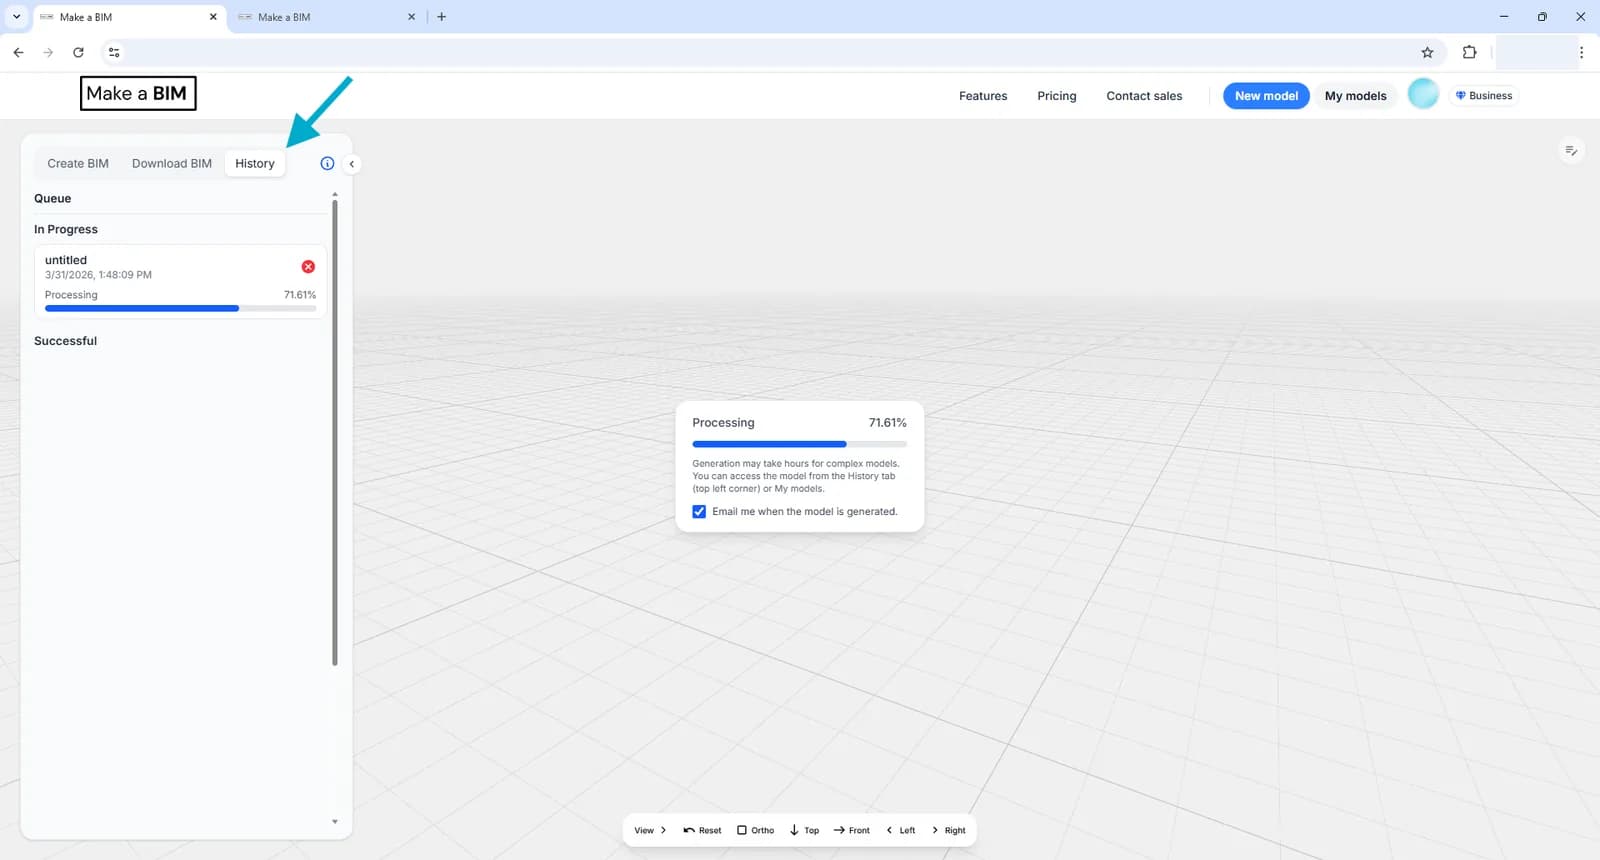The width and height of the screenshot is (1600, 860).
Task: Reset the camera view
Action: pos(702,830)
